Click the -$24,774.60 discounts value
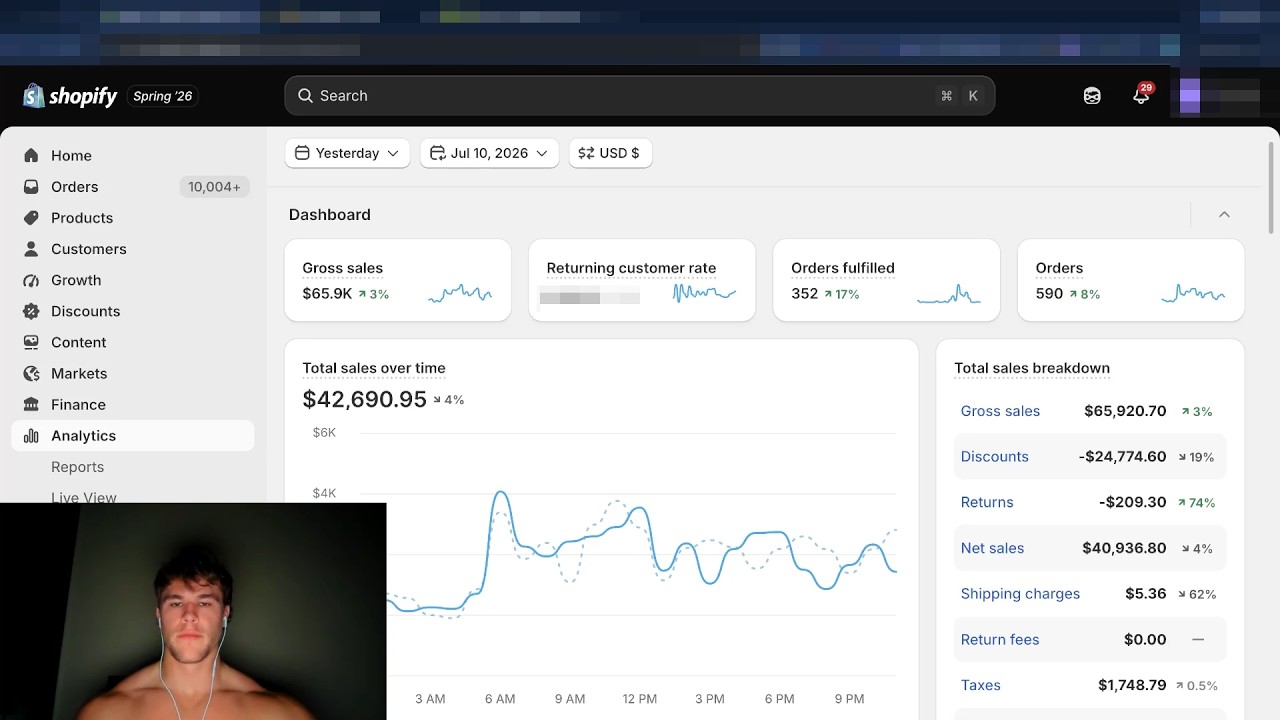 tap(1122, 457)
